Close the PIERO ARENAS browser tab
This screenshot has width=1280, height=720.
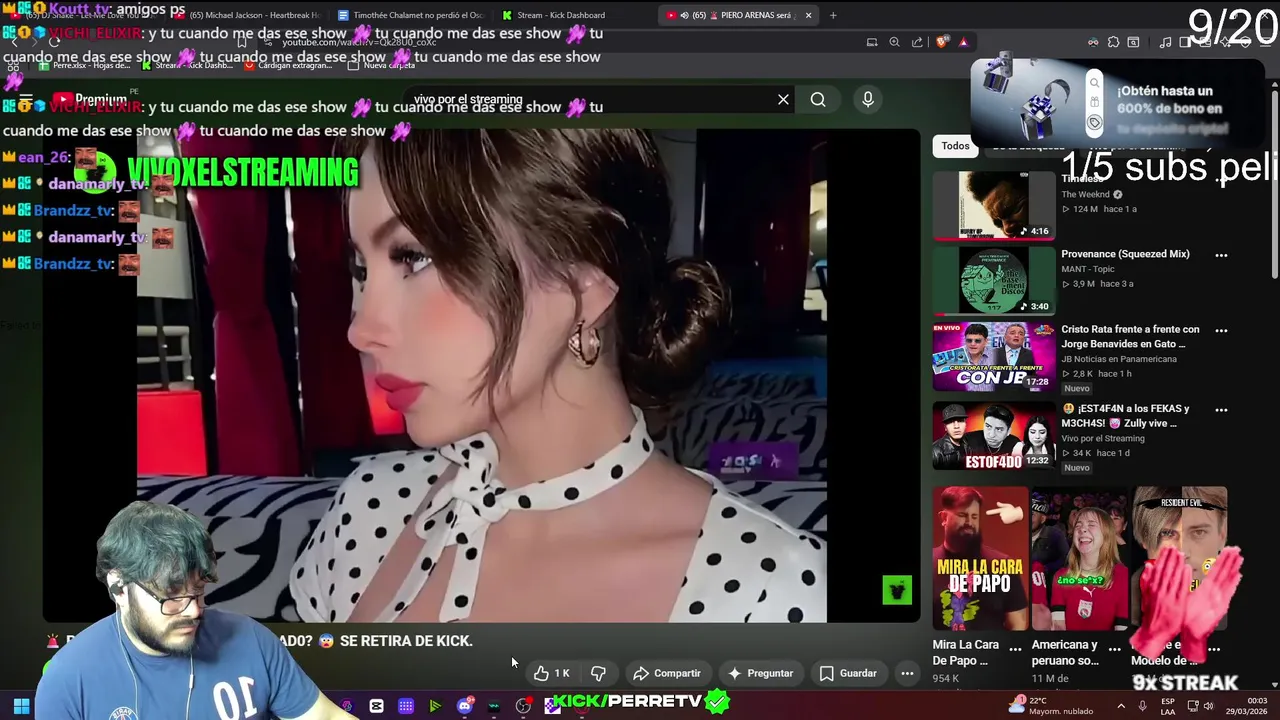point(808,15)
